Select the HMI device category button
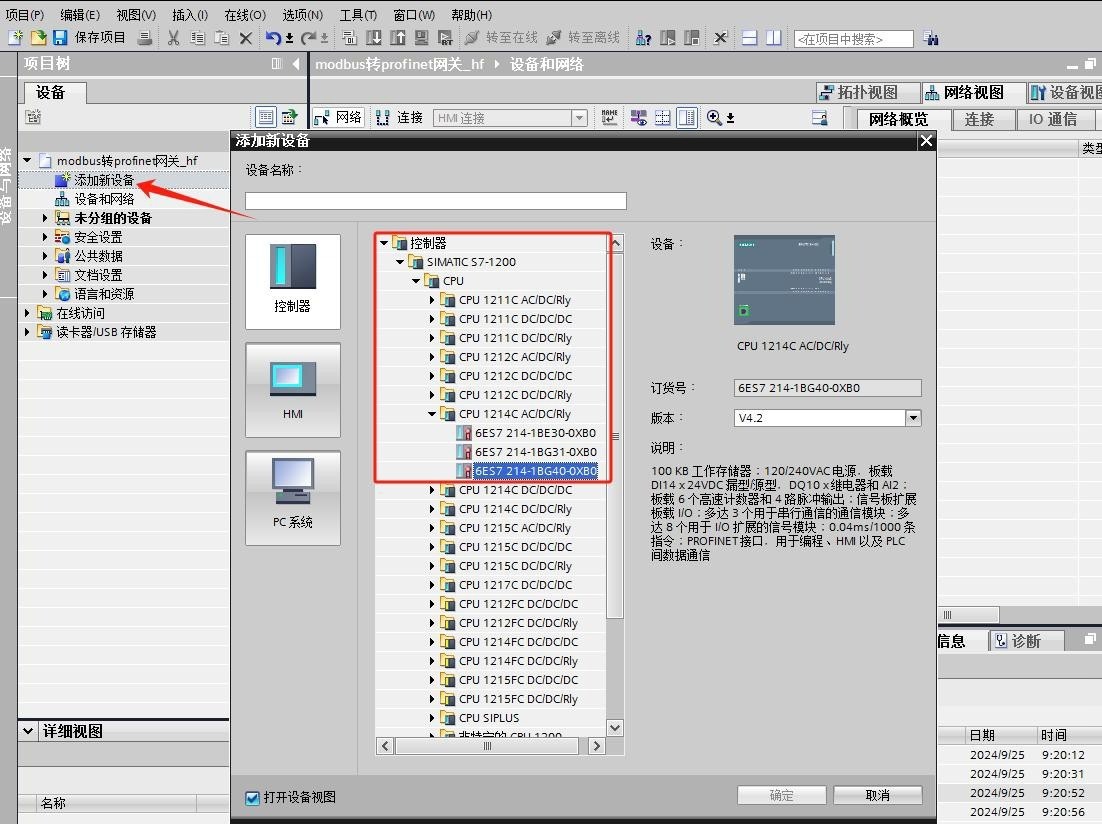The width and height of the screenshot is (1102, 824). [292, 390]
